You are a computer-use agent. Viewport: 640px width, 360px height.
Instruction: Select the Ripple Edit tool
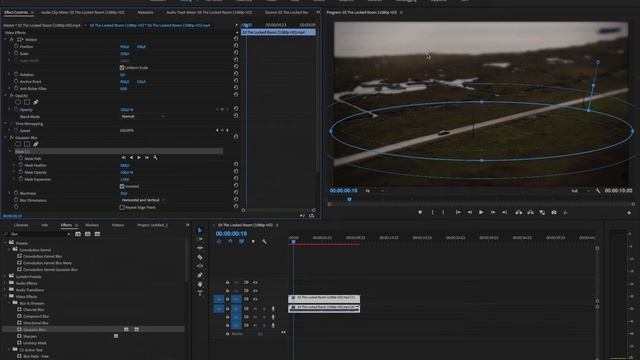pos(200,248)
